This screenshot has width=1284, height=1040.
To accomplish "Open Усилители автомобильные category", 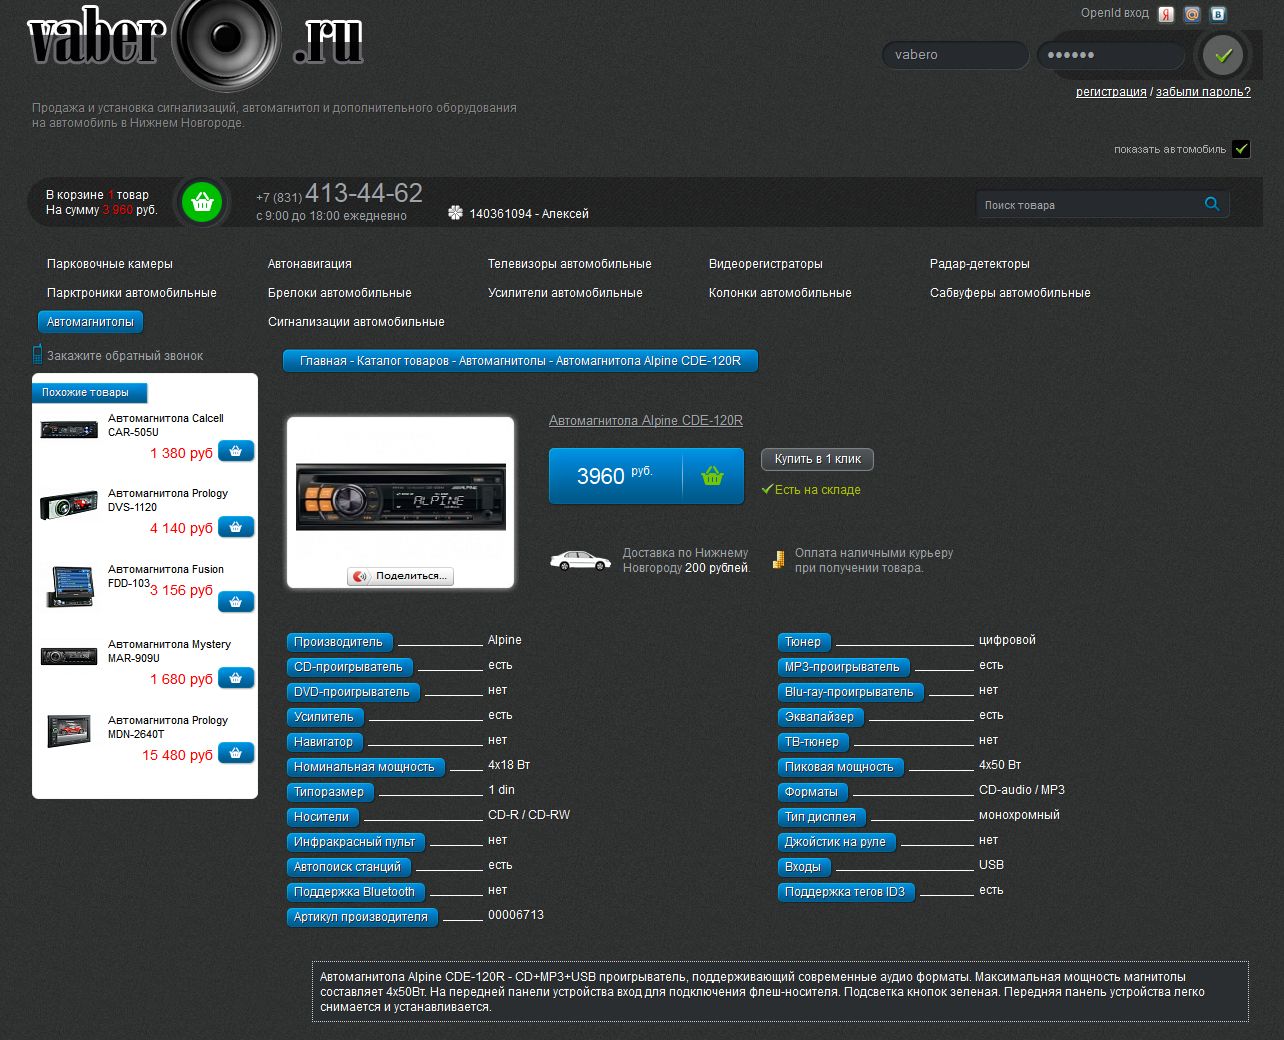I will point(565,293).
